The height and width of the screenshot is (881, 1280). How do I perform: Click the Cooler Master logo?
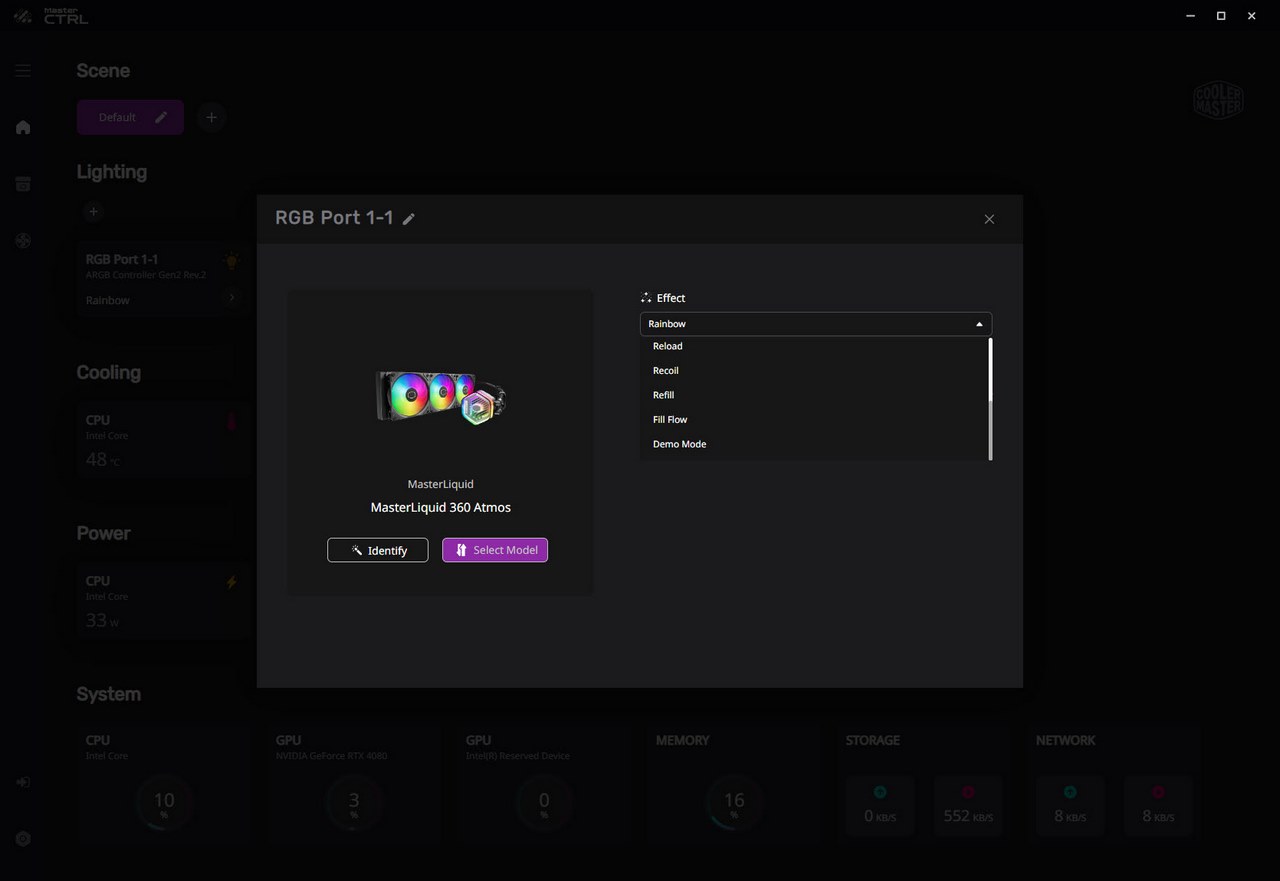(x=1218, y=100)
